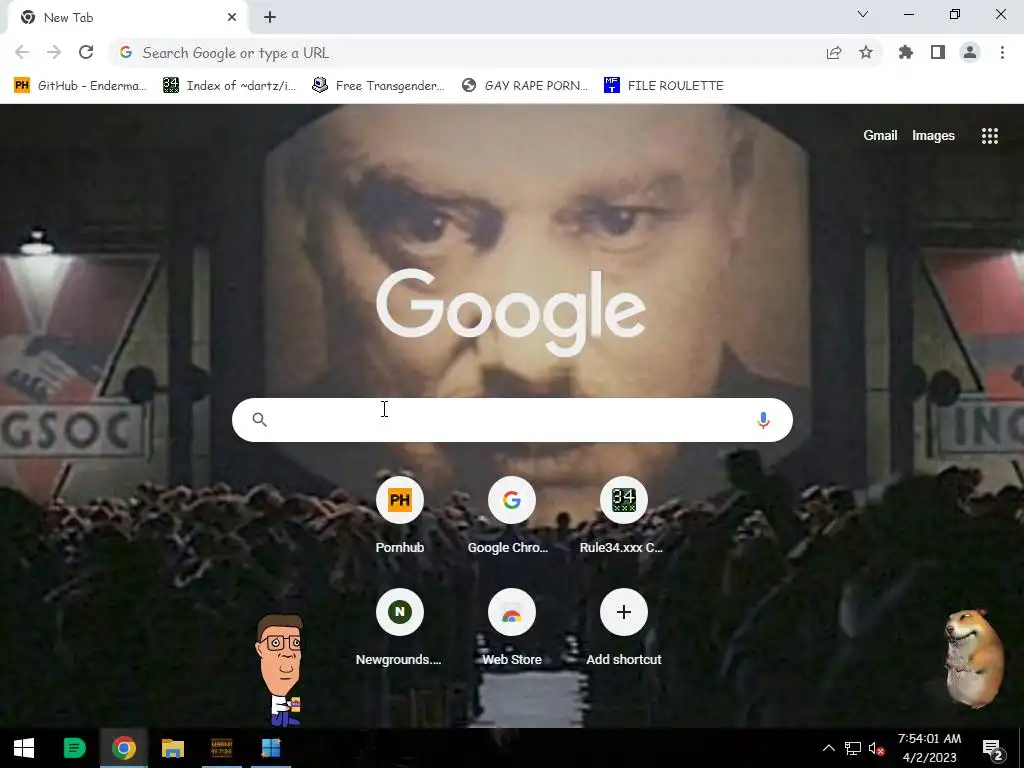Open the Extensions puzzle icon

coord(906,52)
